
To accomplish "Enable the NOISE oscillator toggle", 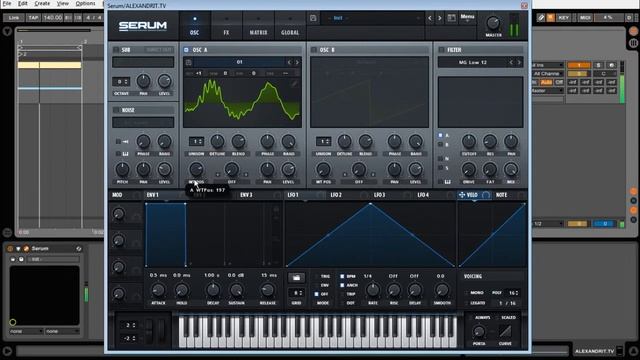I will [x=116, y=110].
